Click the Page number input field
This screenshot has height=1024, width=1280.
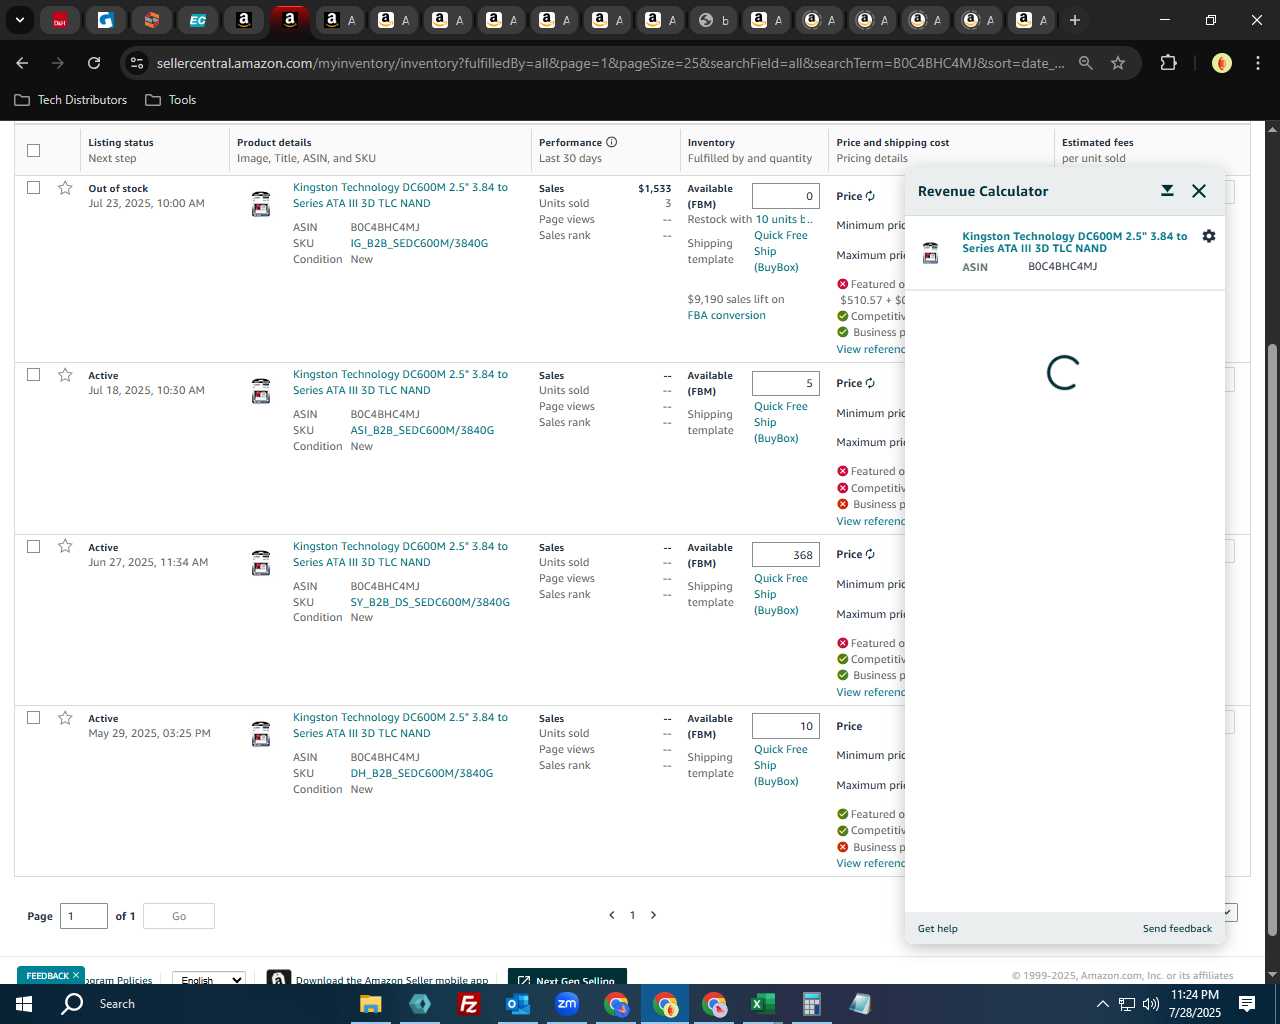84,916
